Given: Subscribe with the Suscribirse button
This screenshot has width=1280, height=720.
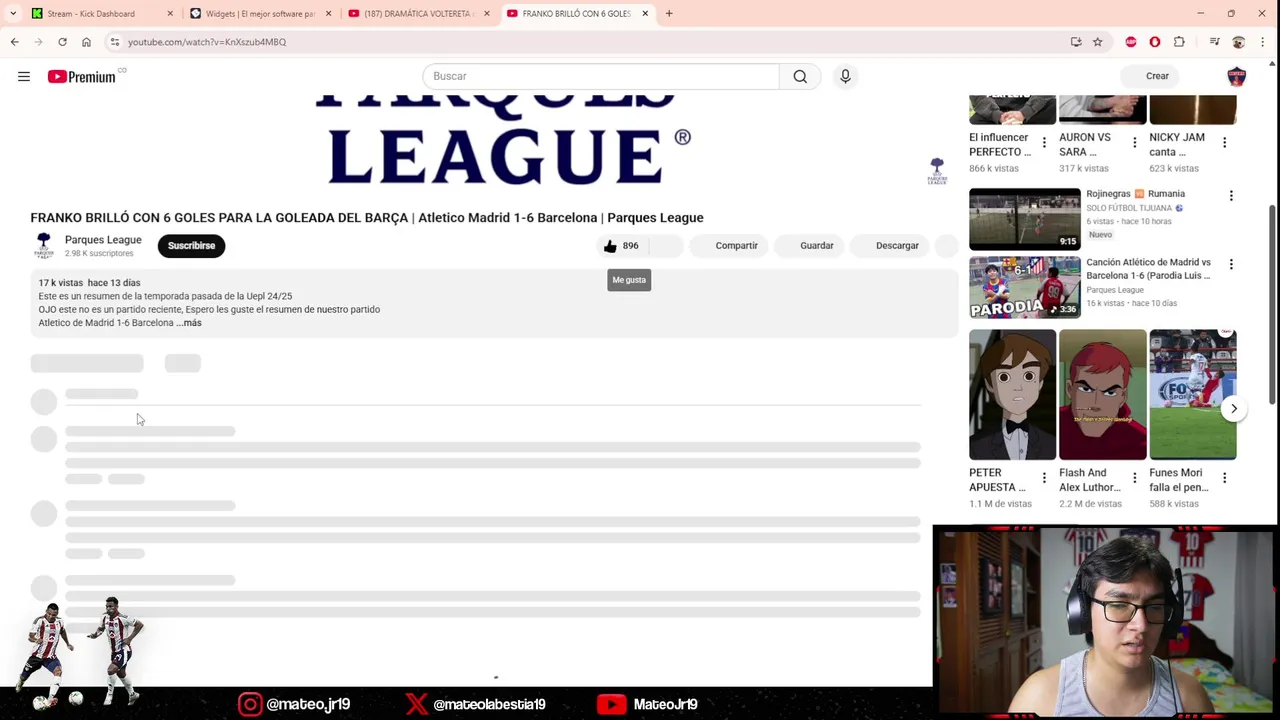Looking at the screenshot, I should (191, 246).
